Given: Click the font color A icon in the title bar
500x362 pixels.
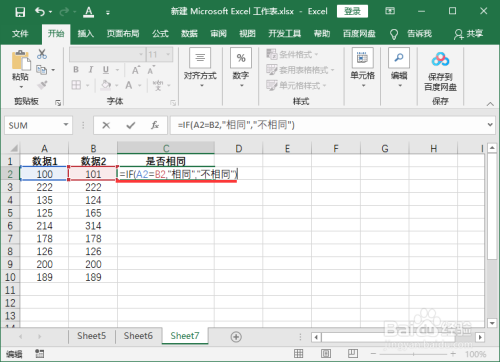Looking at the screenshot, I should [x=88, y=12].
